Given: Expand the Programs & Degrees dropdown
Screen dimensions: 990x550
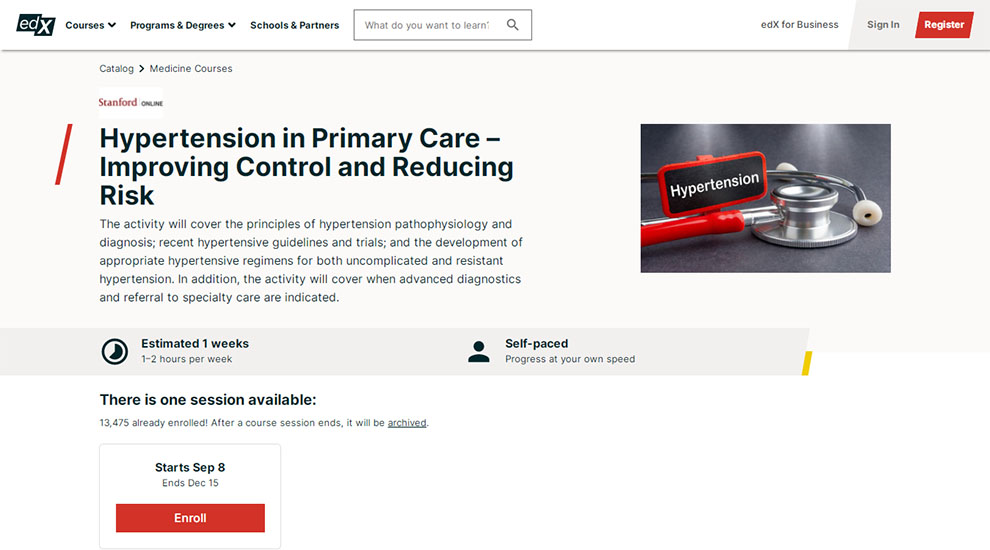Looking at the screenshot, I should [183, 25].
